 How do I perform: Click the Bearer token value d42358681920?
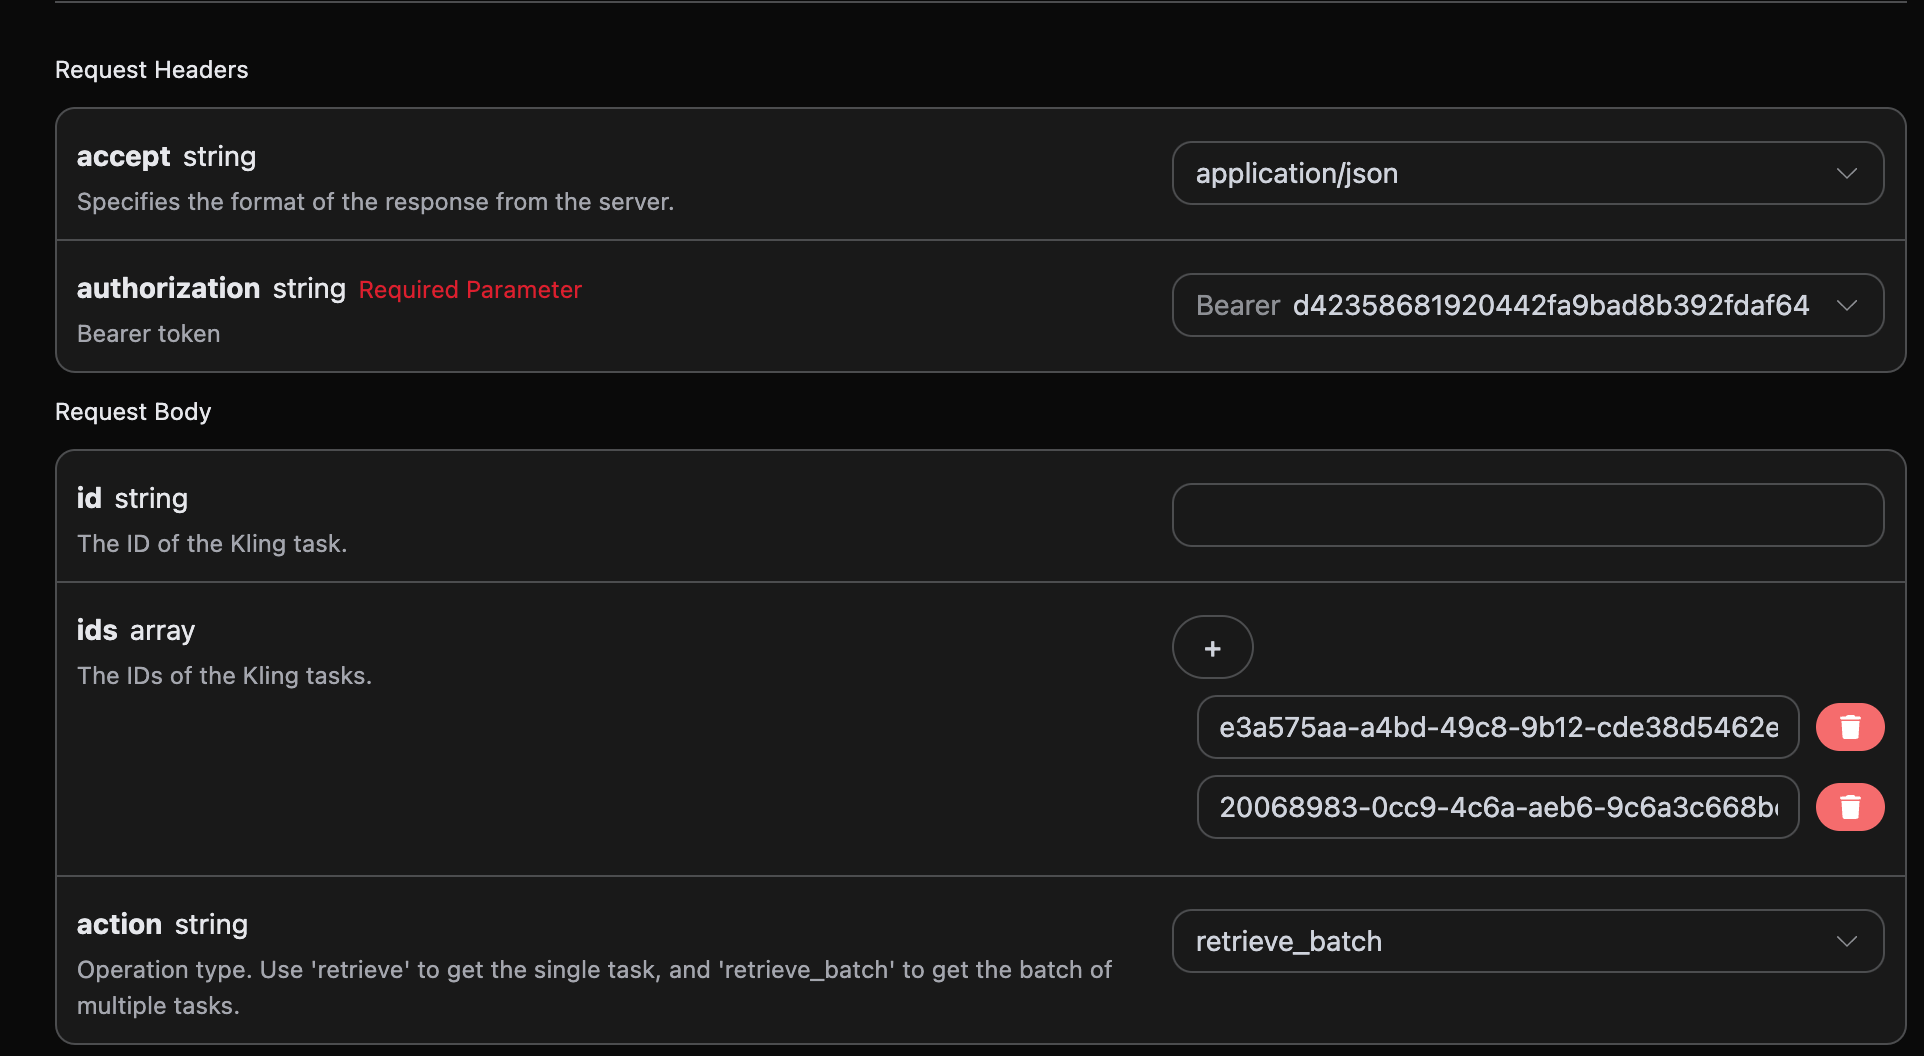(1550, 305)
